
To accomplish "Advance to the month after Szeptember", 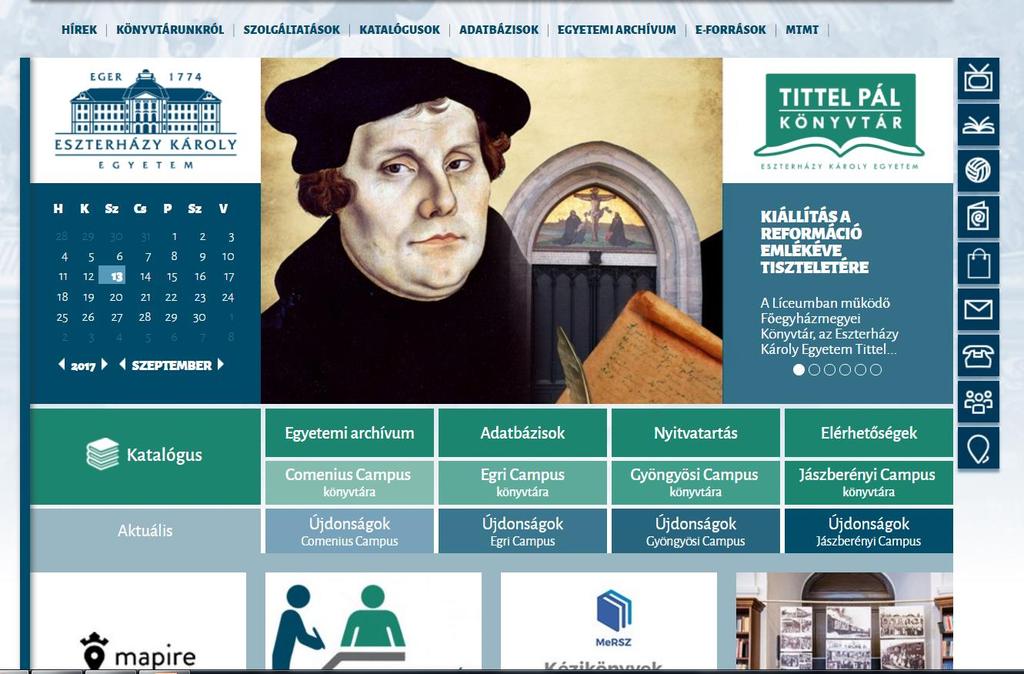I will pos(221,364).
